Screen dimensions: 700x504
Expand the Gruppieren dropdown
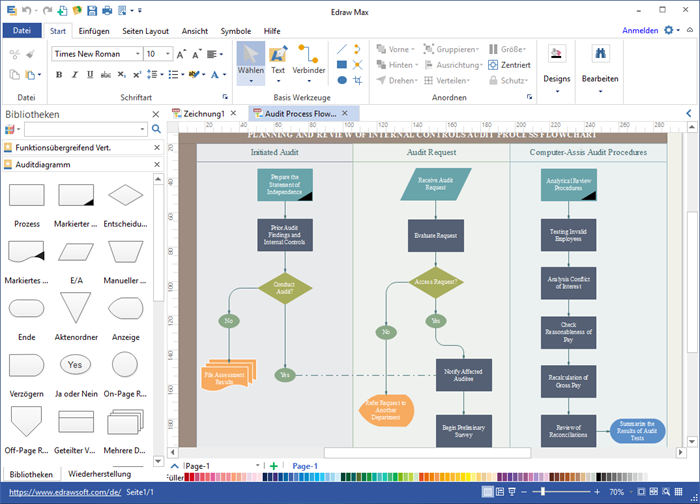(x=477, y=49)
